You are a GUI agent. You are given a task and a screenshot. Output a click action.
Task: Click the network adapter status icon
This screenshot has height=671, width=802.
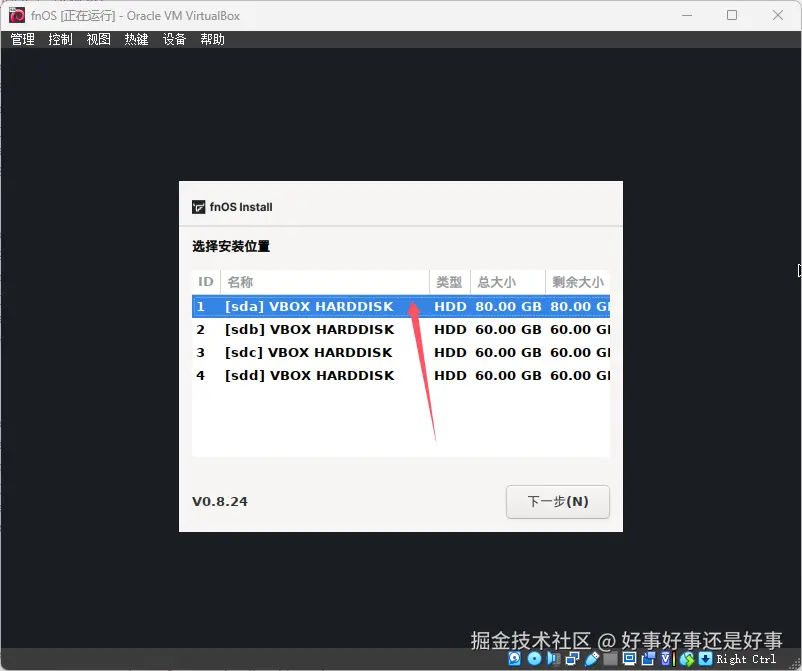coord(572,659)
